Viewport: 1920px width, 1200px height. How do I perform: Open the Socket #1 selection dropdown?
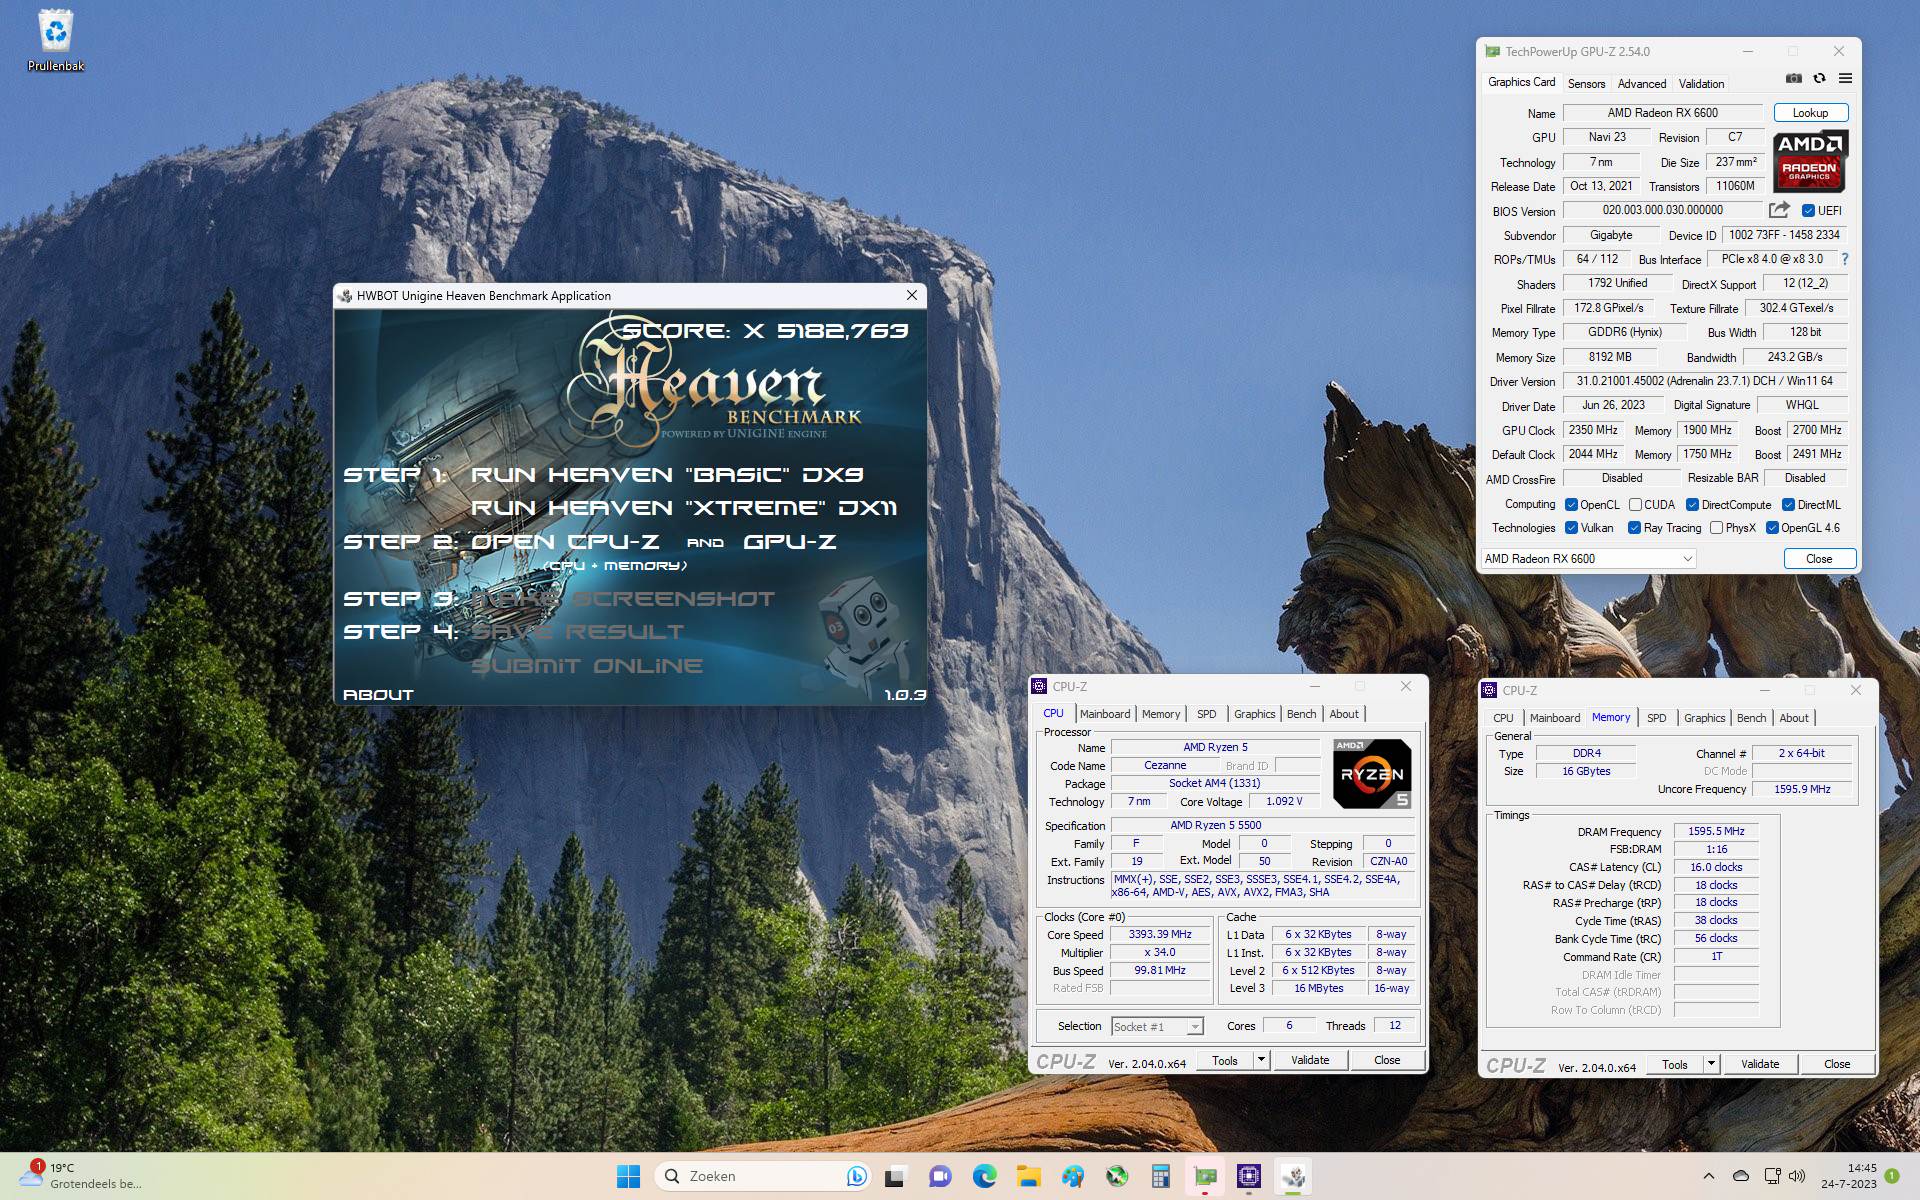tap(1157, 1027)
